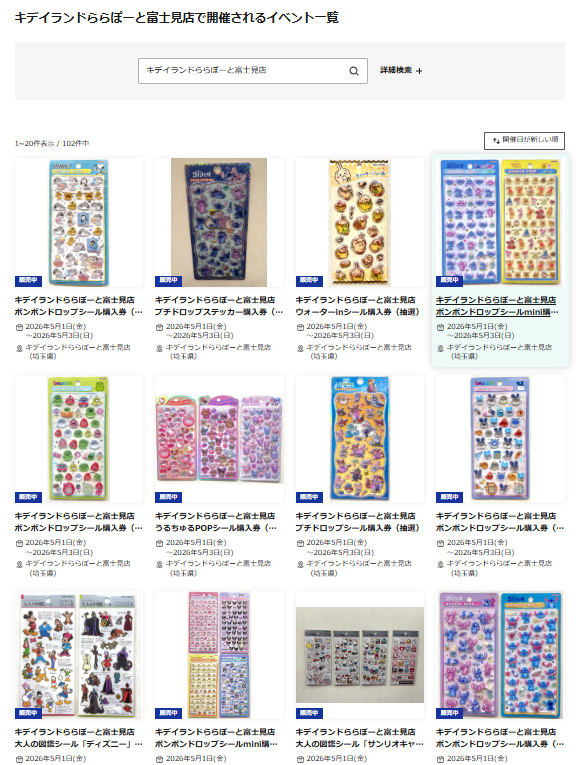
Task: Select the Disney 大人の図鑑シール thumbnail
Action: 79,655
